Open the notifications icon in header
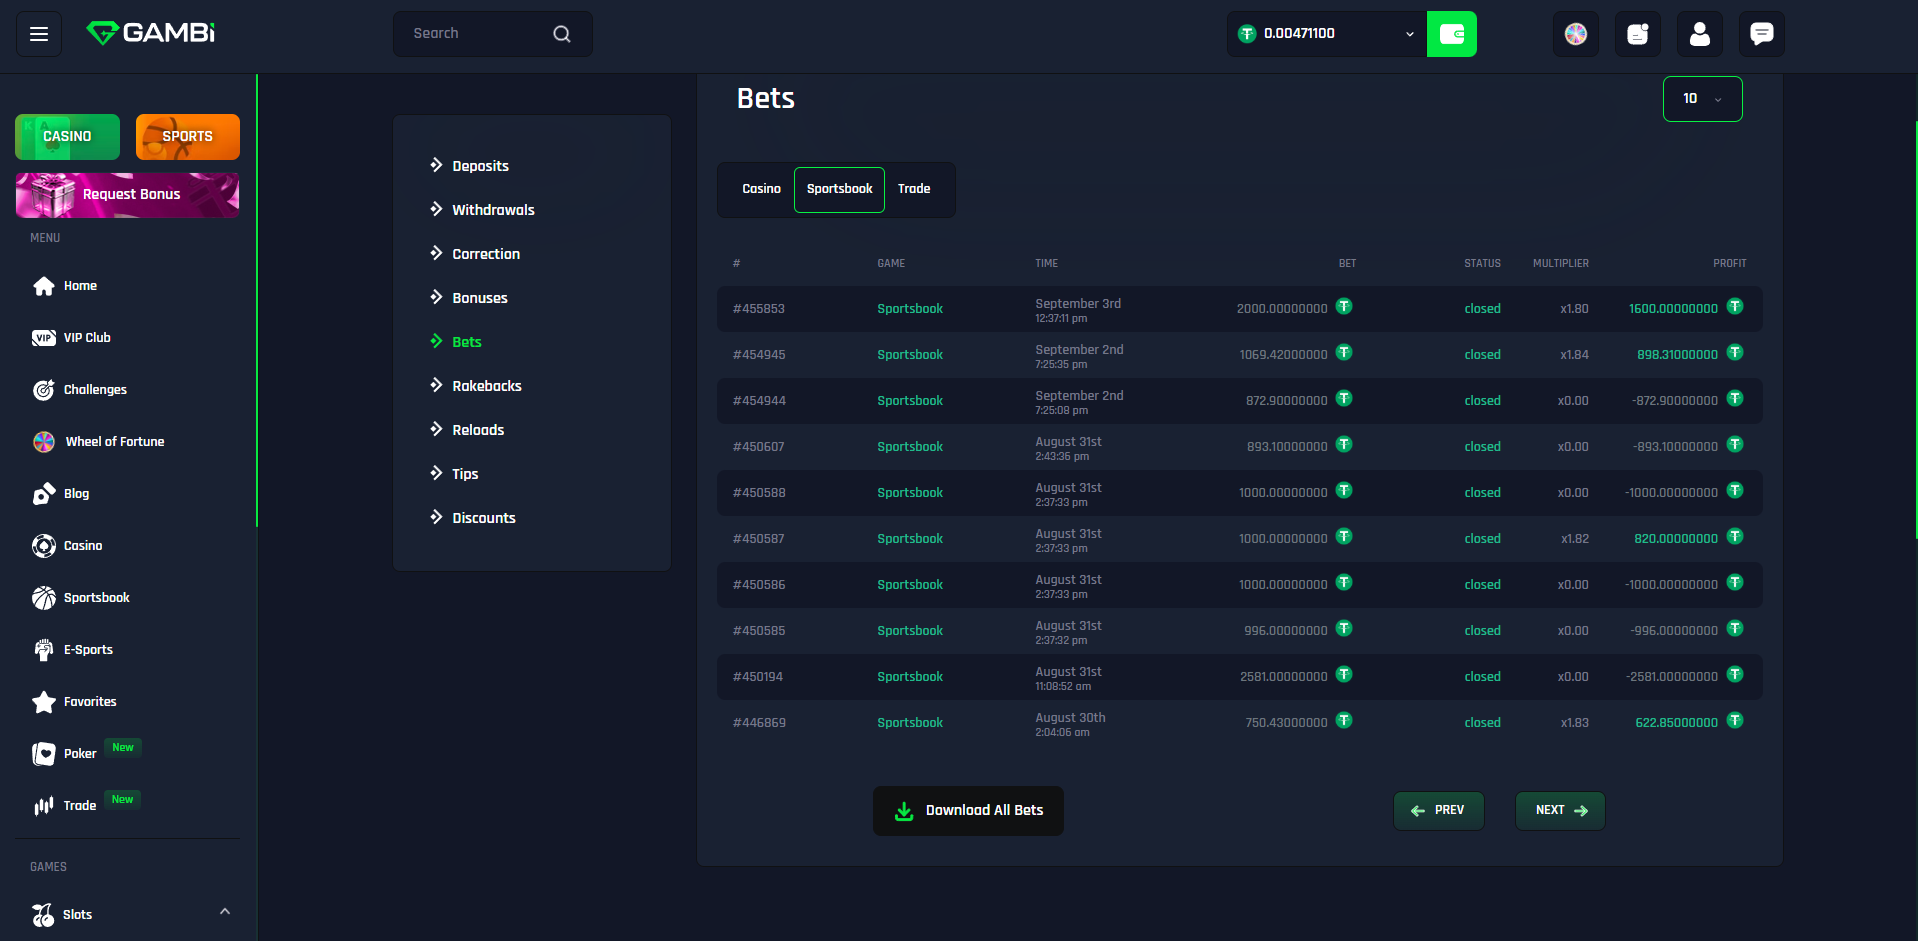This screenshot has height=941, width=1918. [x=1638, y=34]
